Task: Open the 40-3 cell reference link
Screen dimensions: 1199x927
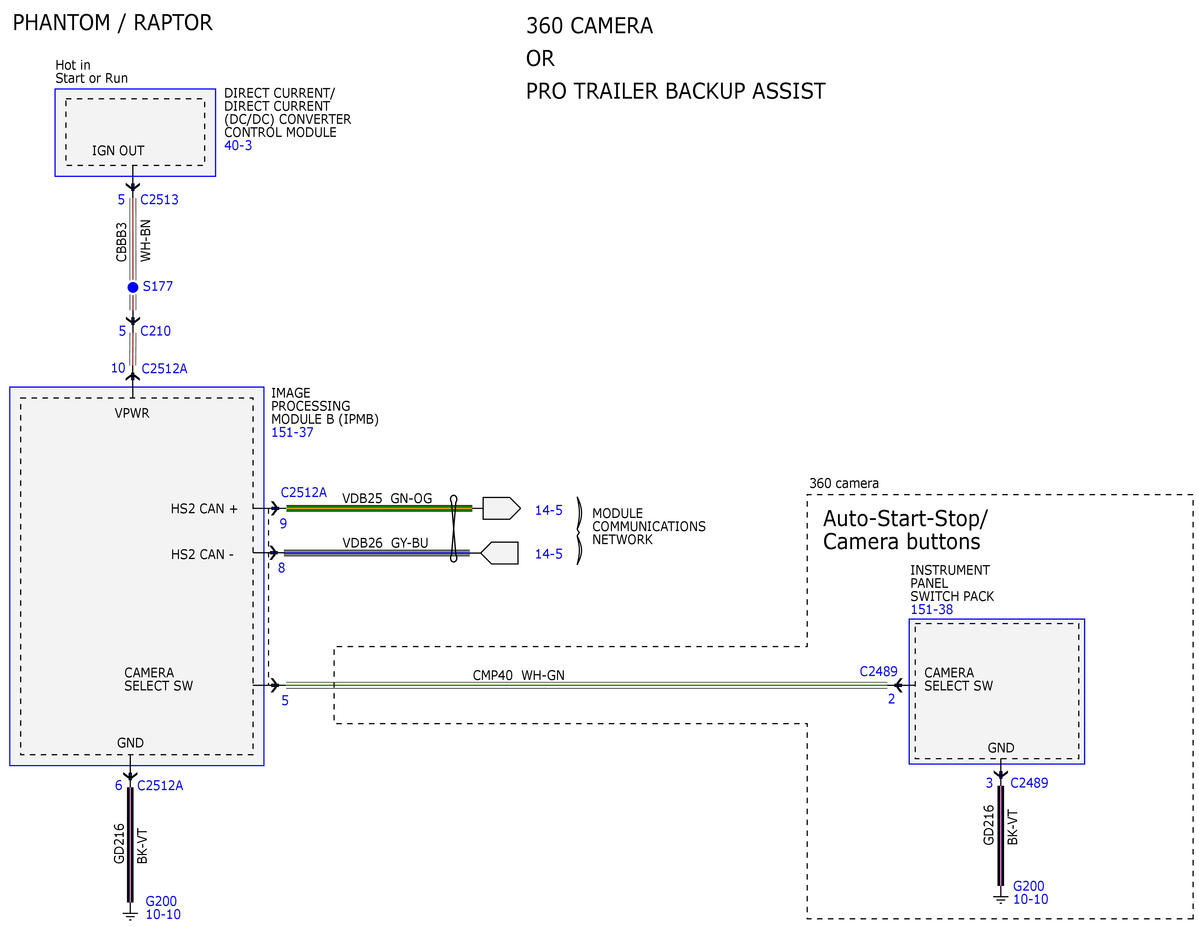Action: coord(238,145)
